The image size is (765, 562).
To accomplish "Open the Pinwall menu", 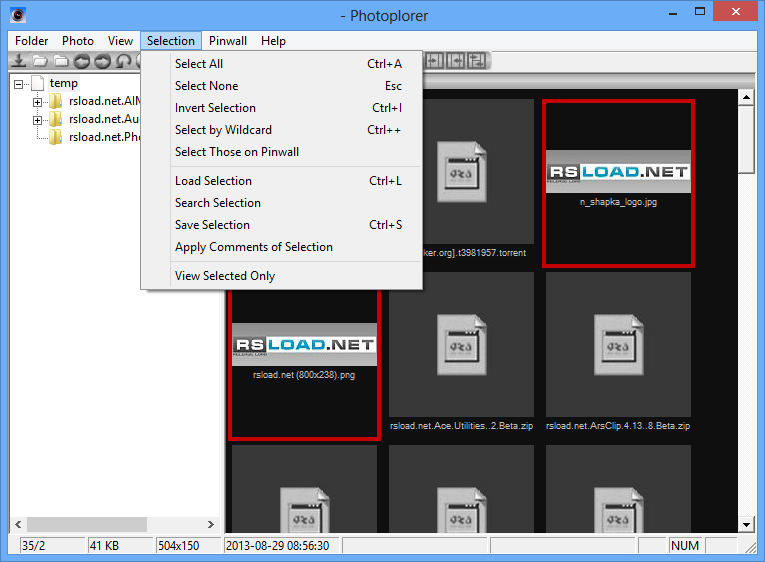I will point(228,41).
